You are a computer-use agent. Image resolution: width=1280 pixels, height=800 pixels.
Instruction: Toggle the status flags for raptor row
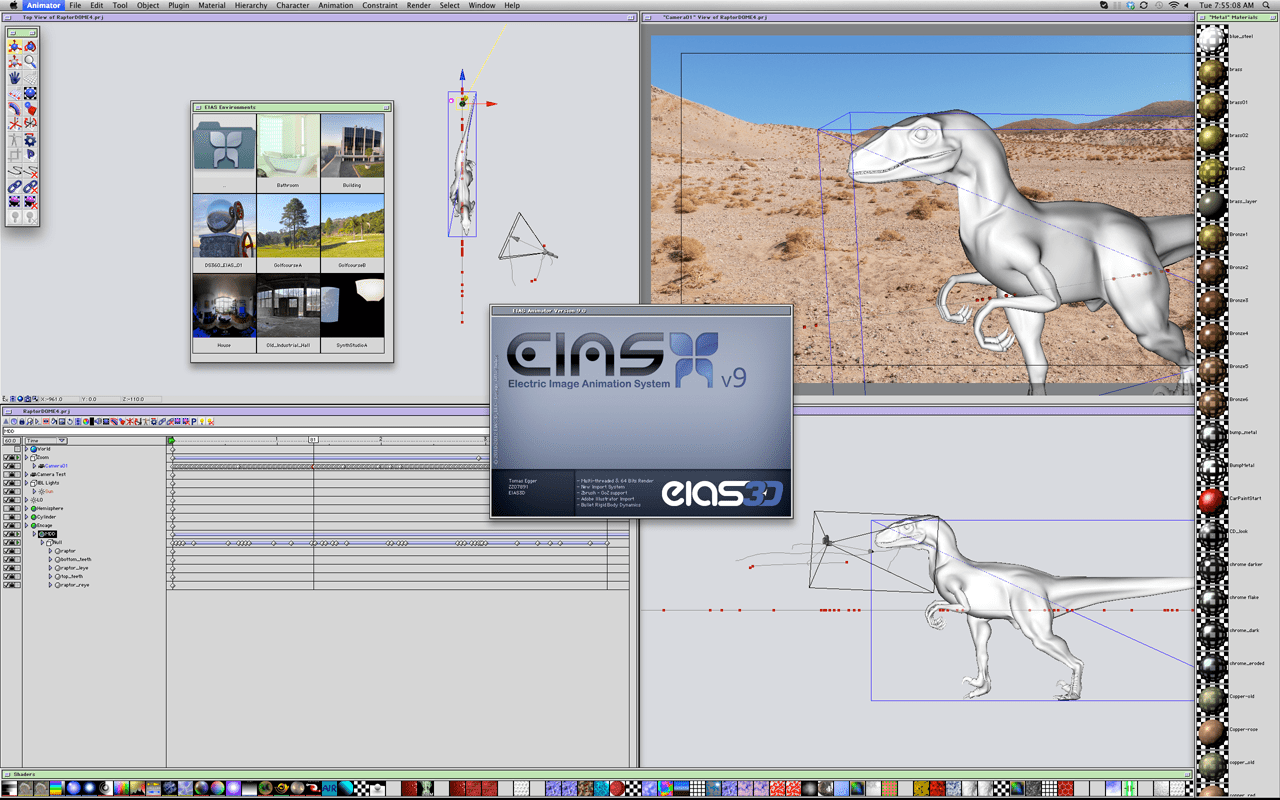[12, 551]
